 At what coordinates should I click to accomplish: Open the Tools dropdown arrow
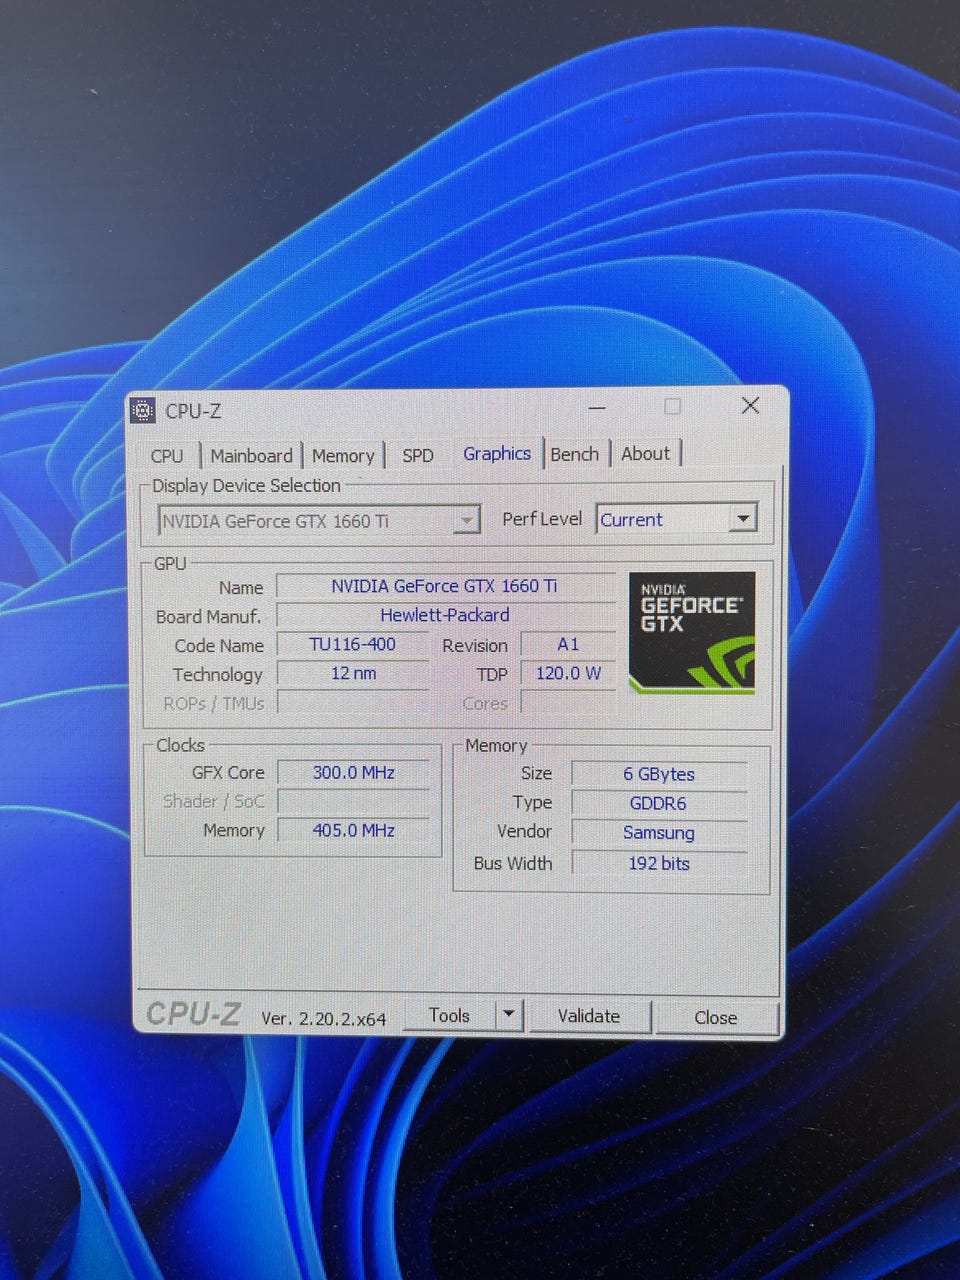509,1015
